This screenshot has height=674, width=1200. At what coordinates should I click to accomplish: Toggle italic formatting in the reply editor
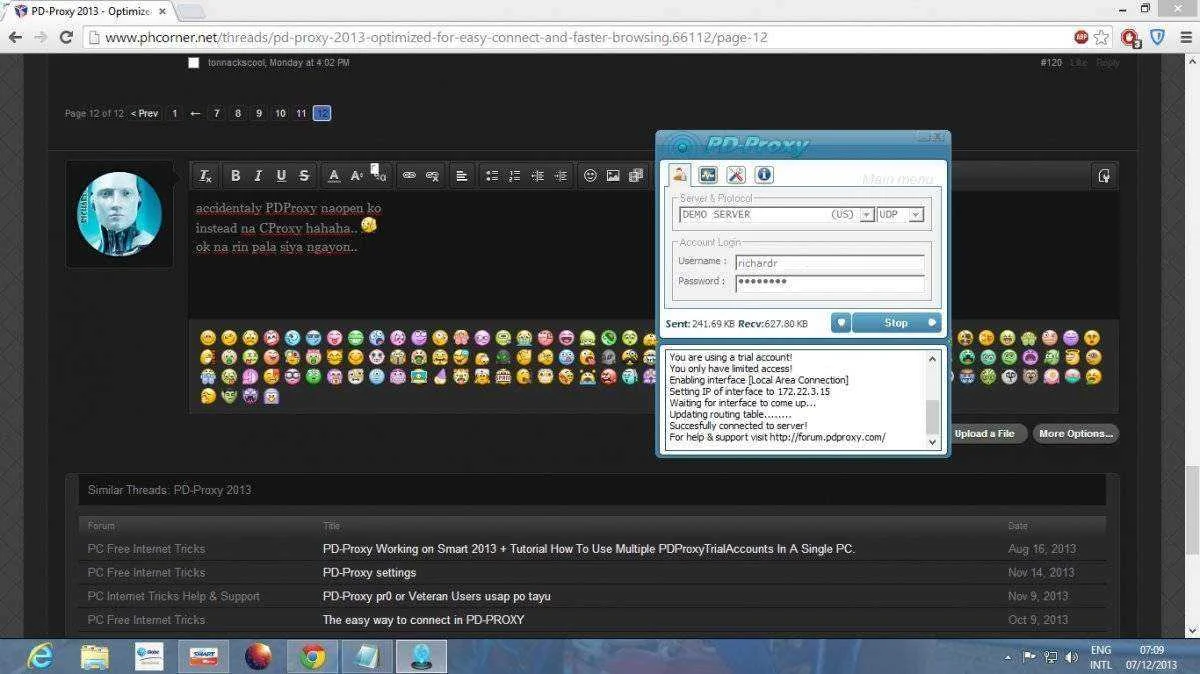click(x=258, y=175)
